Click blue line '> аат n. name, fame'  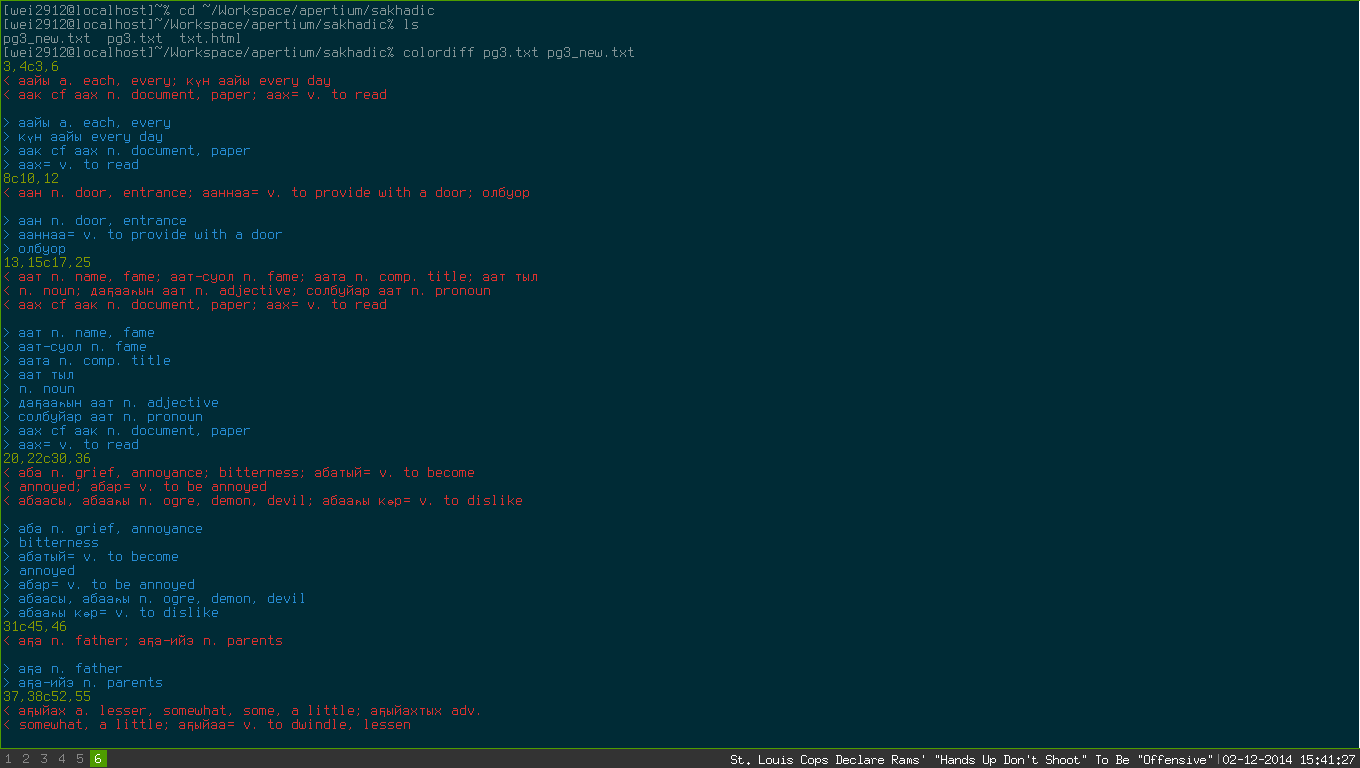point(79,333)
